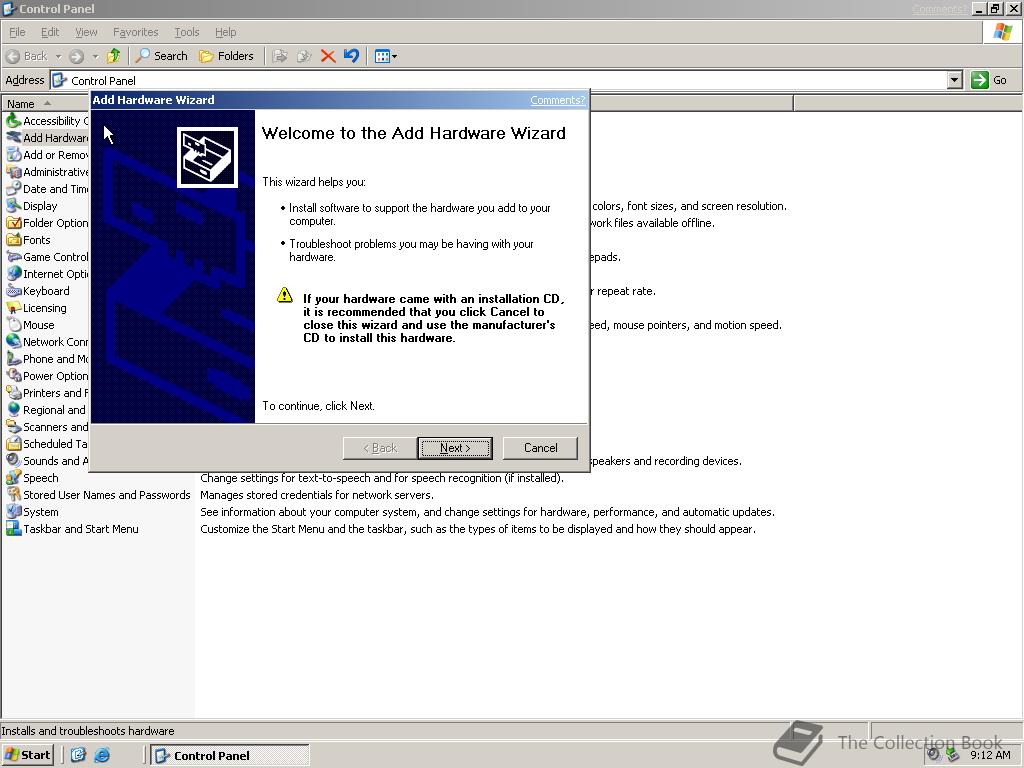The image size is (1024, 768).
Task: Open the Tools menu
Action: coord(186,32)
